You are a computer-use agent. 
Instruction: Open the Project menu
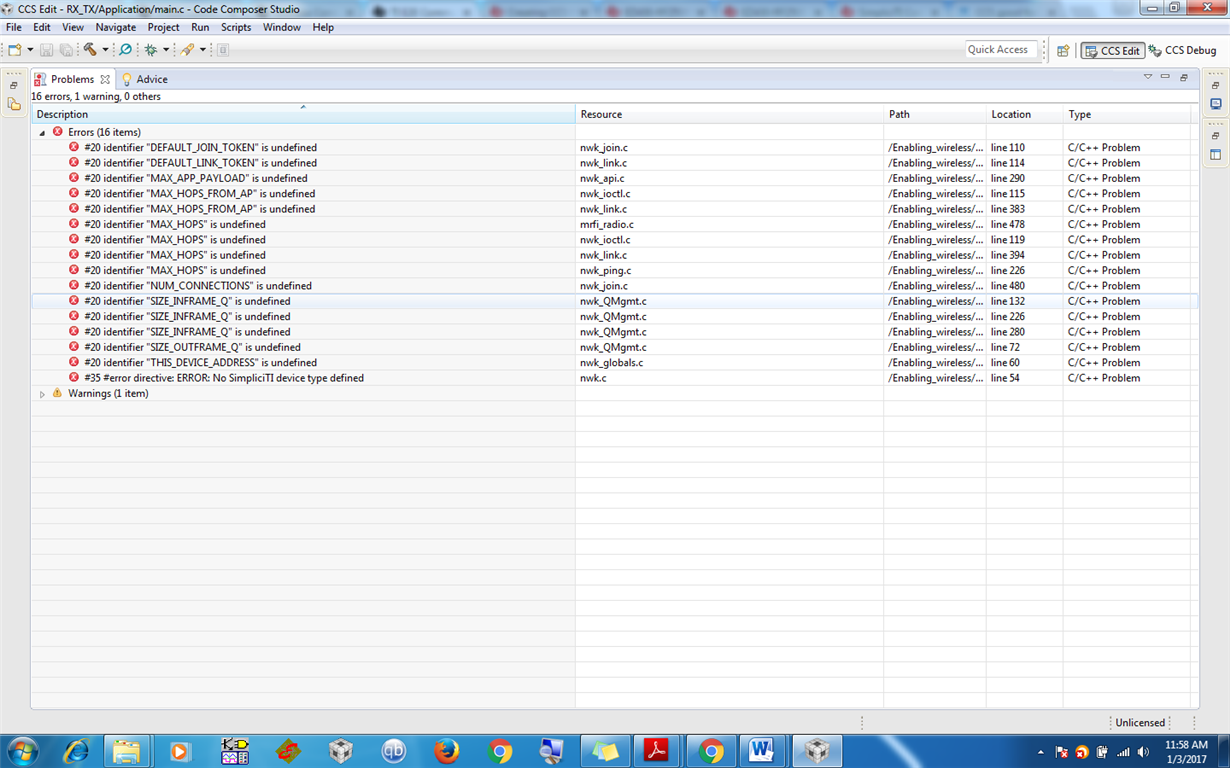[x=164, y=27]
